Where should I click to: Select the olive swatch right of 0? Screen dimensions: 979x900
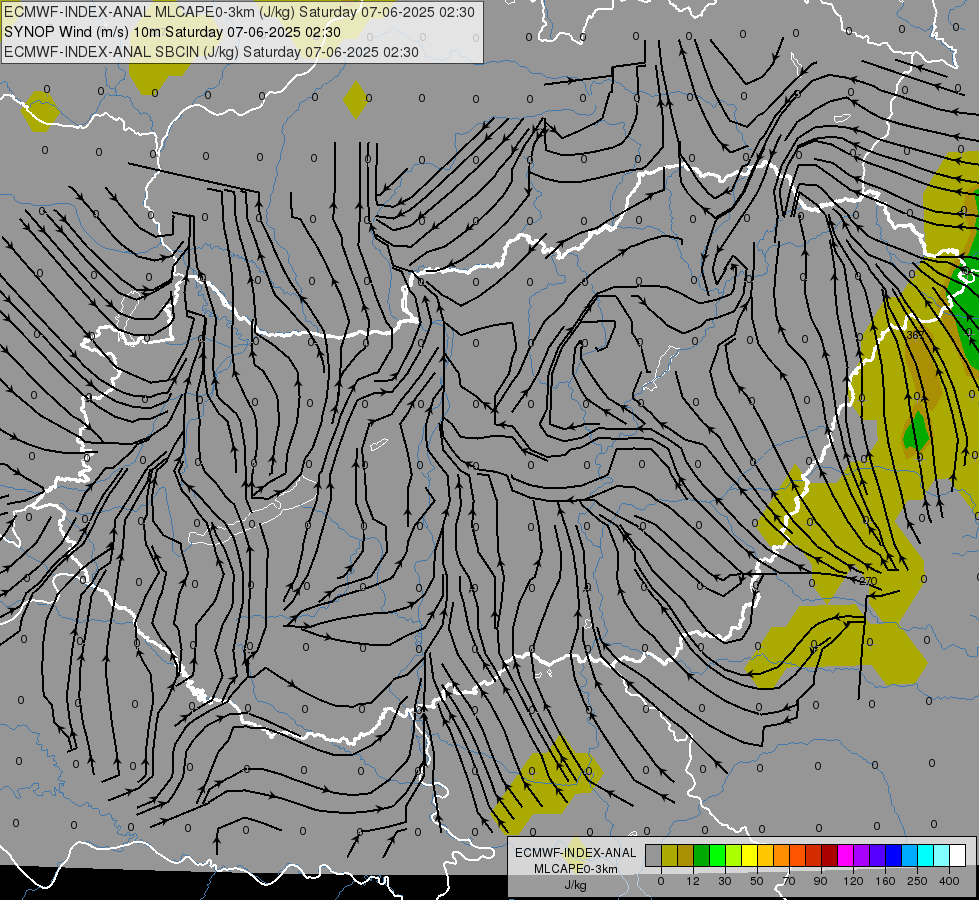click(669, 855)
